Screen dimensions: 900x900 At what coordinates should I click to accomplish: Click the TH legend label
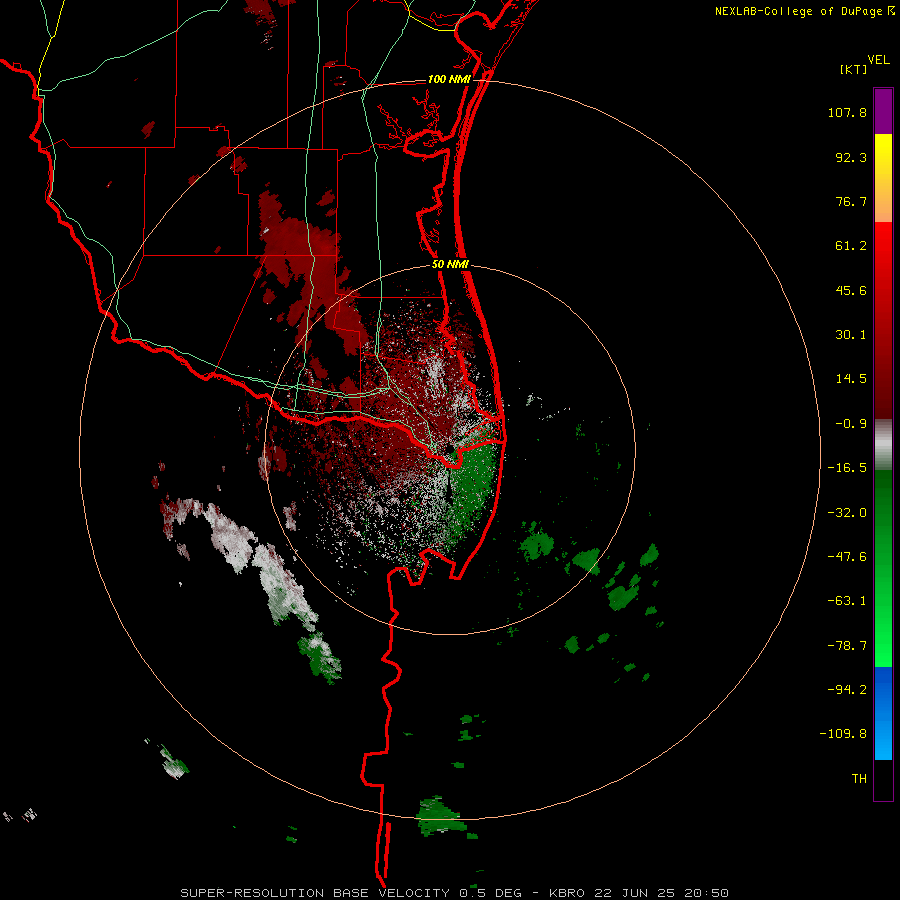[859, 779]
